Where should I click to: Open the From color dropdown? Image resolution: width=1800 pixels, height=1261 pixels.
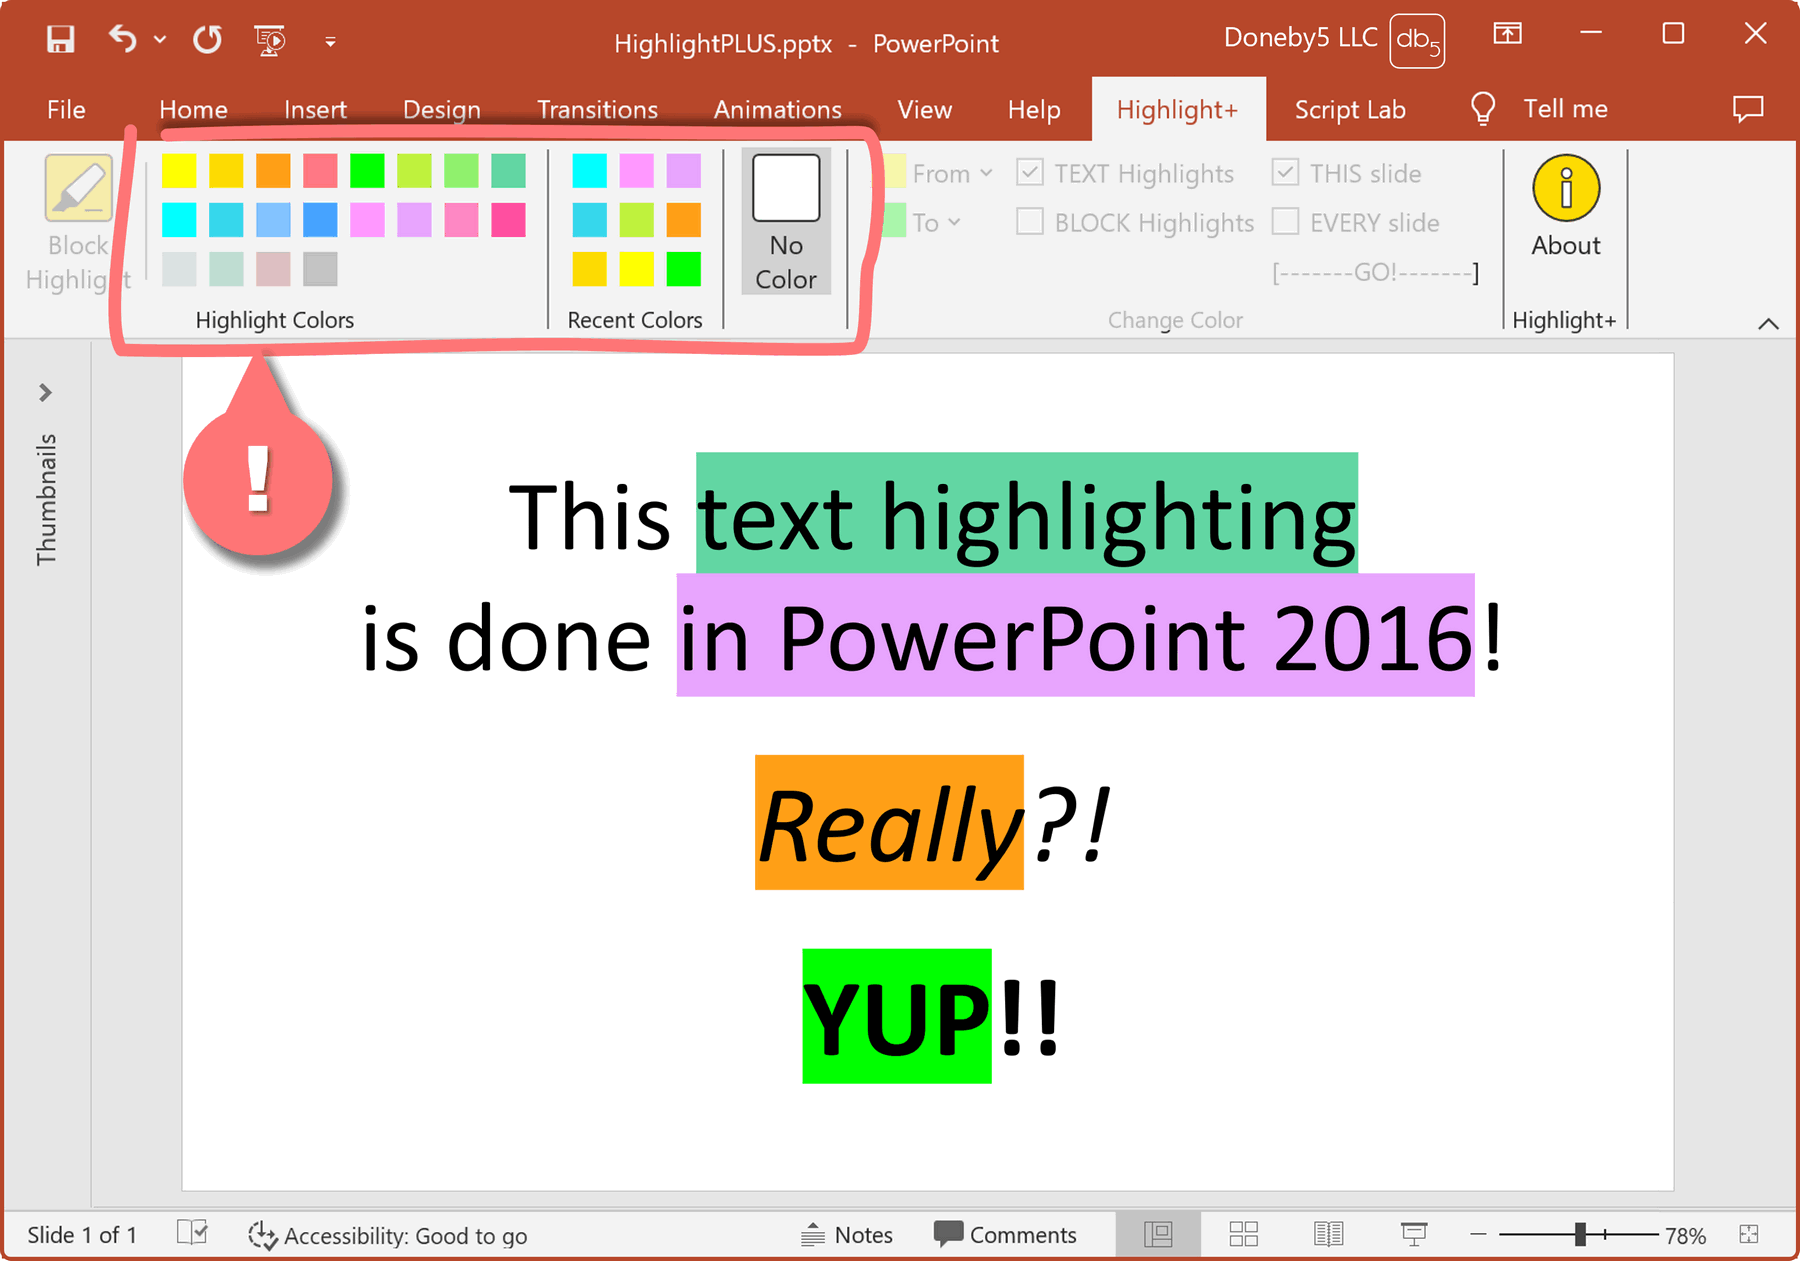[940, 174]
